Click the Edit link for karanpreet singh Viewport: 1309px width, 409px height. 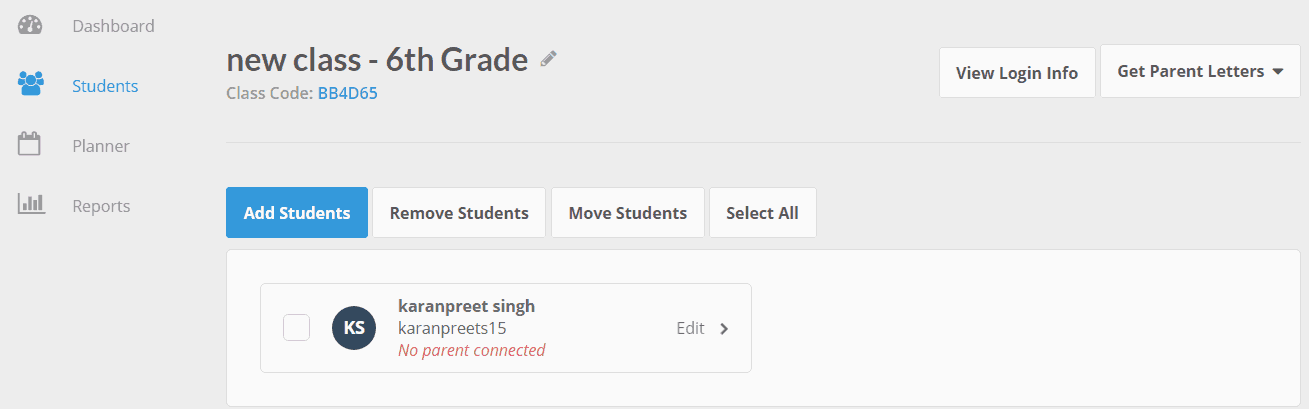(x=690, y=328)
